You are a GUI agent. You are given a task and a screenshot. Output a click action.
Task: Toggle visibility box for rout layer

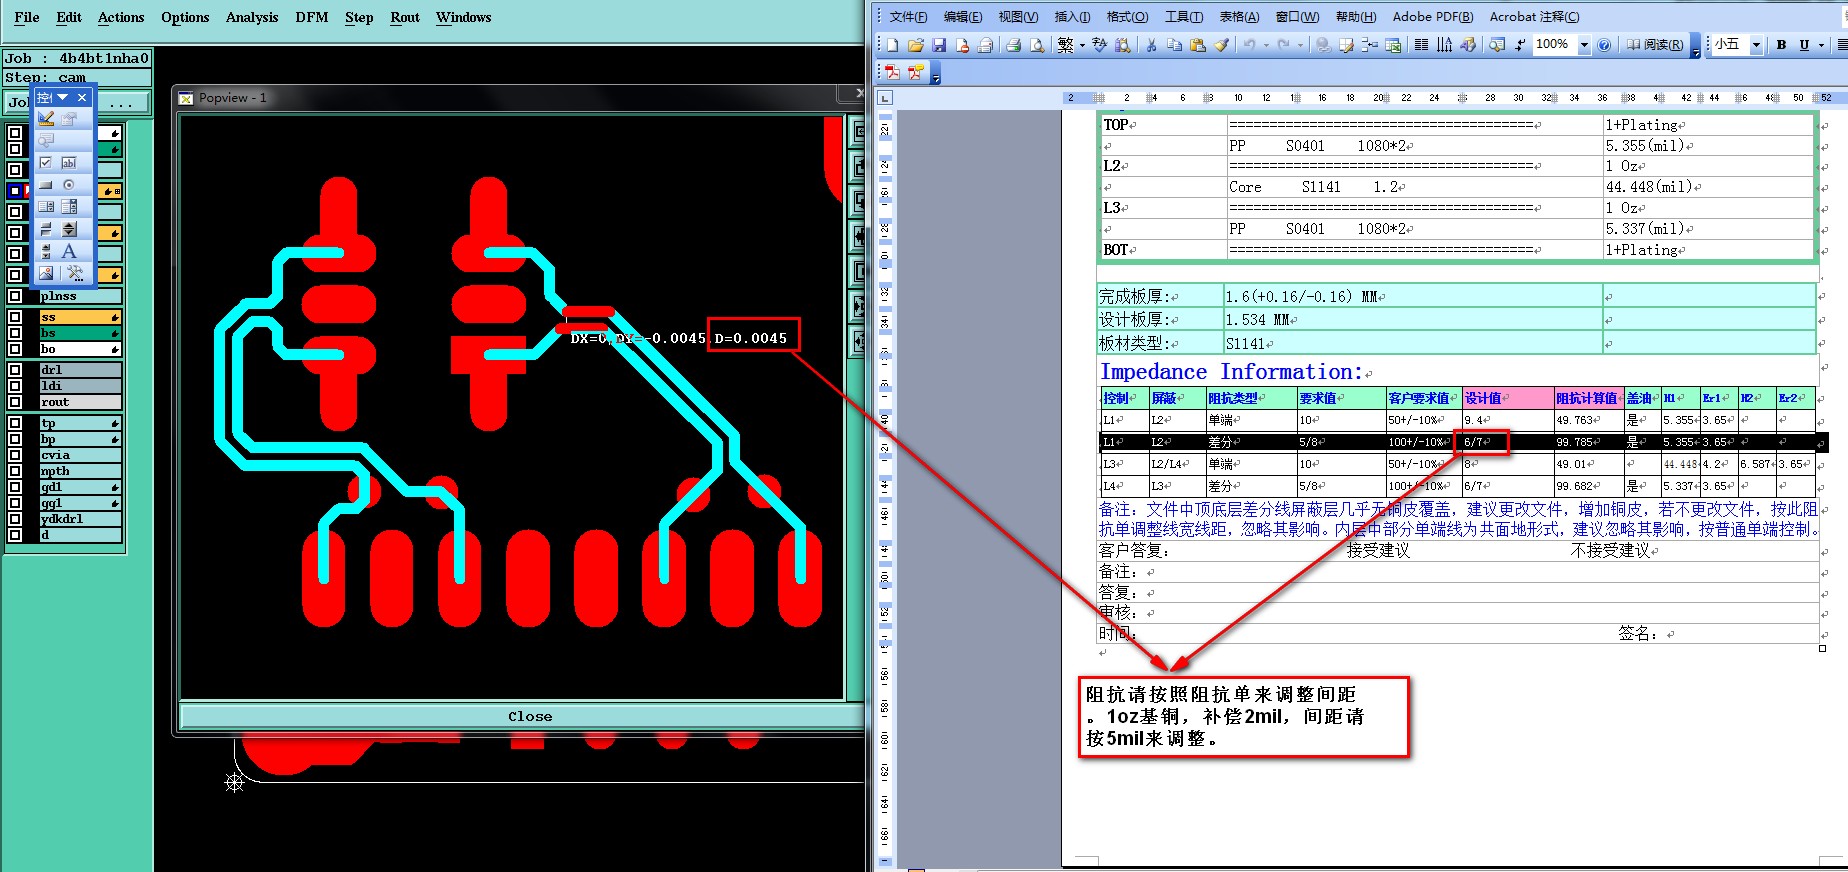(15, 402)
